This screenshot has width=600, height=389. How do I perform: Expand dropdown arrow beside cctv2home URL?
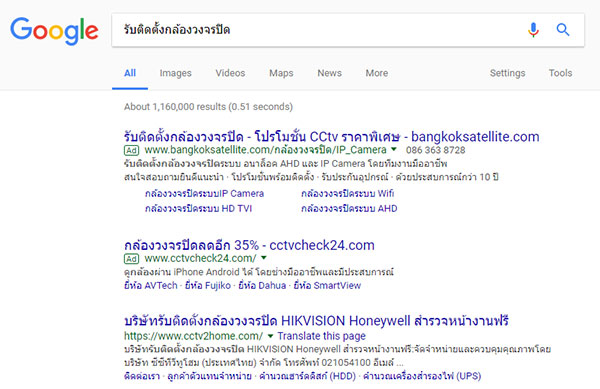(x=271, y=336)
